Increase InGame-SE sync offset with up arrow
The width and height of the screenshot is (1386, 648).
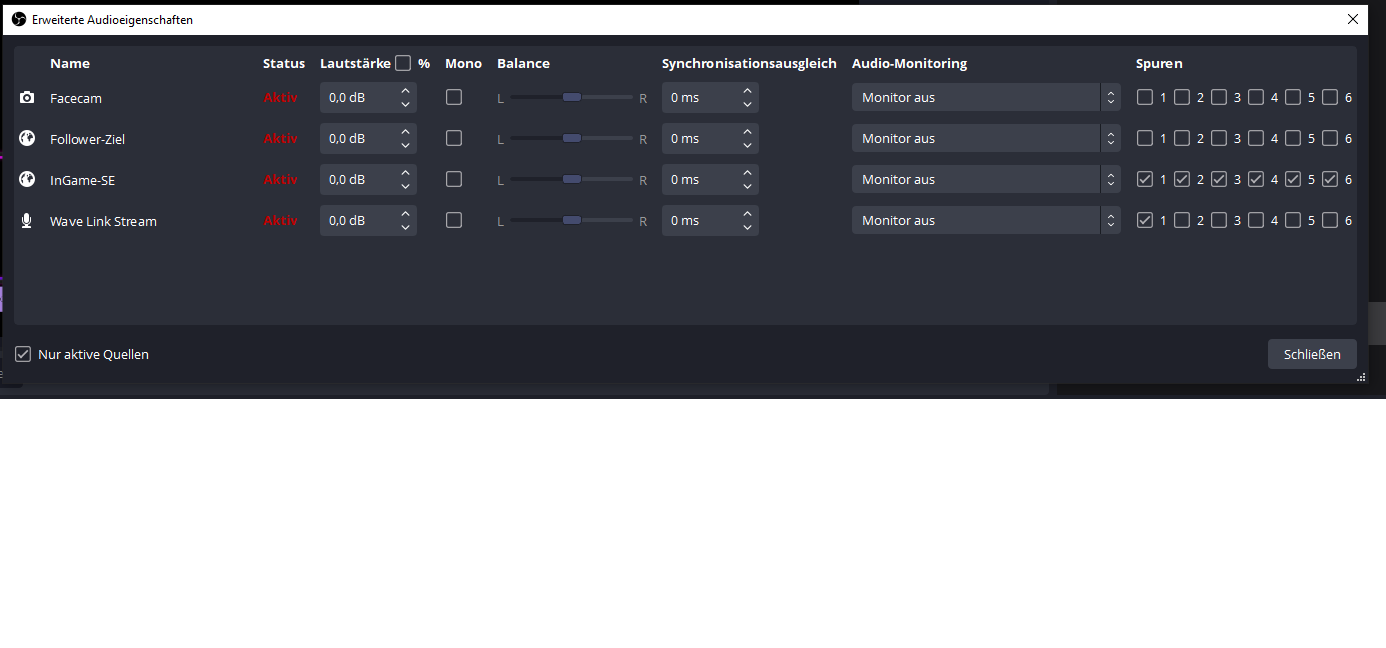pyautogui.click(x=747, y=173)
